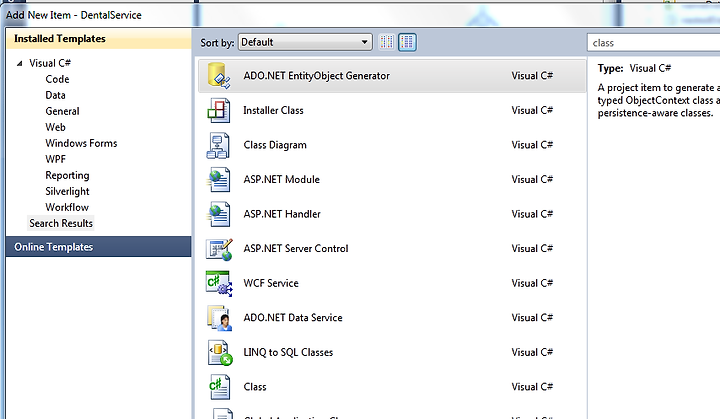Image resolution: width=720 pixels, height=419 pixels.
Task: Select the Web category
Action: coord(55,127)
